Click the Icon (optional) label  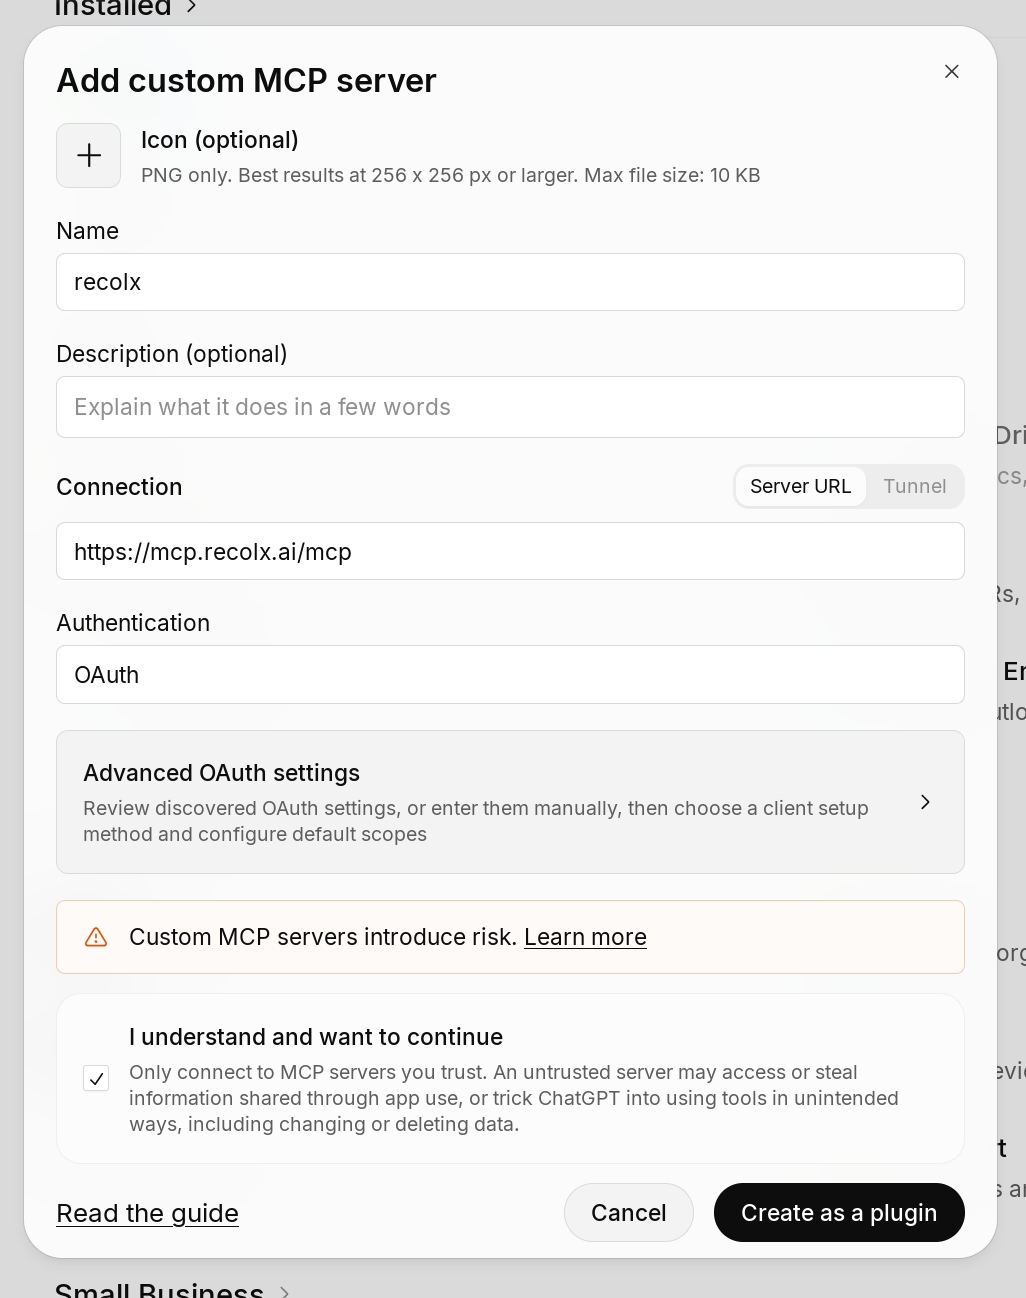[x=220, y=140]
